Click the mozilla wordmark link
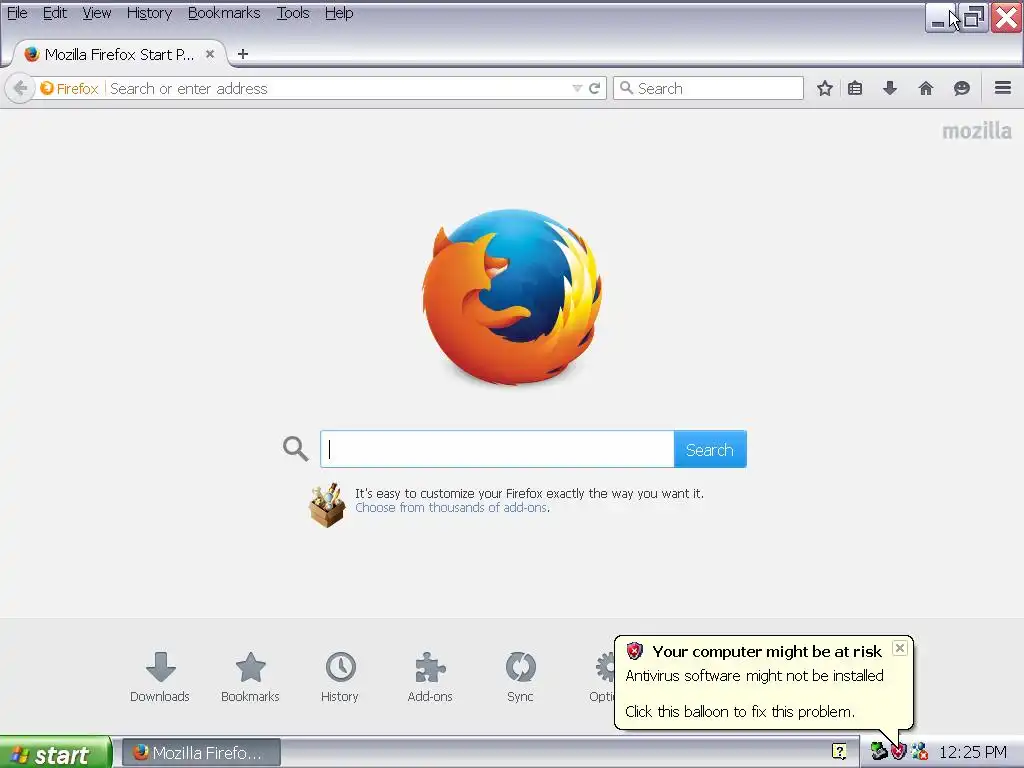The image size is (1024, 768). pos(976,131)
